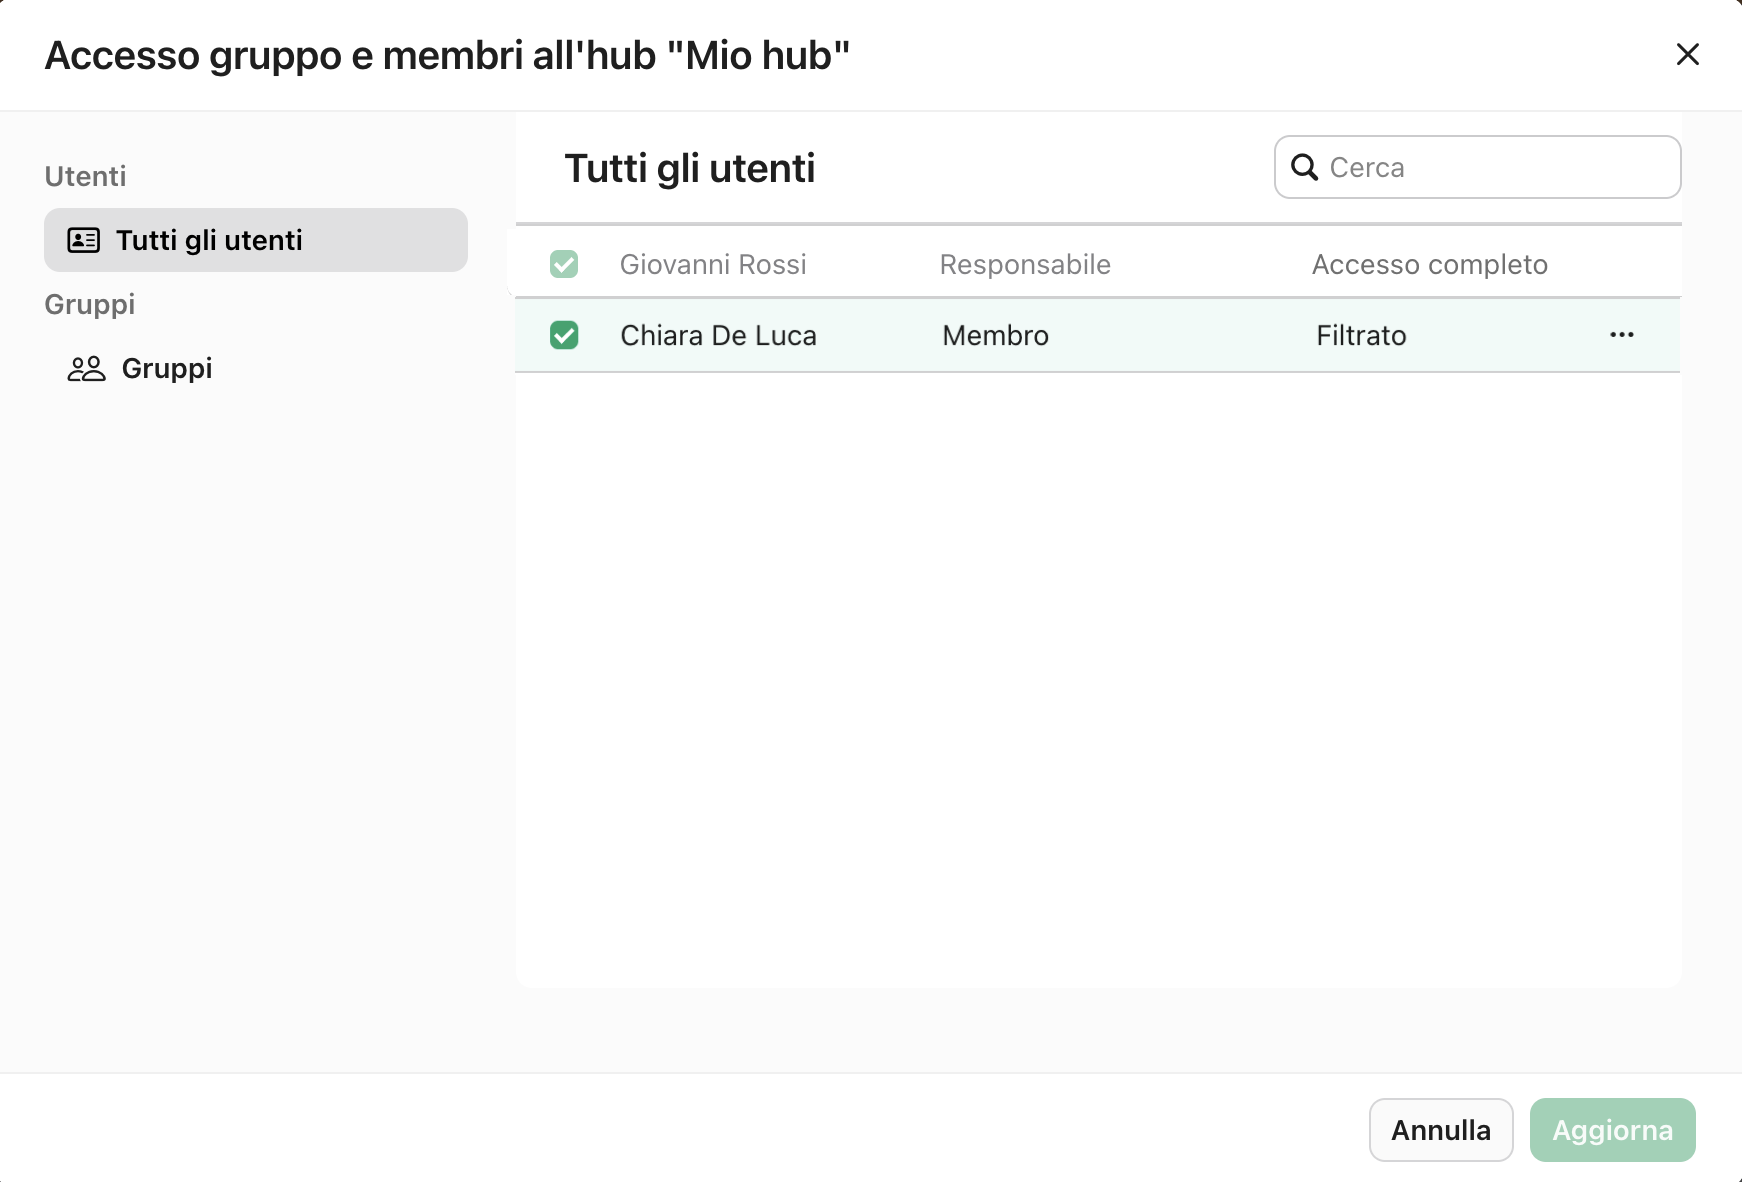Click inside the Cerca search field
Image resolution: width=1742 pixels, height=1182 pixels.
(x=1477, y=167)
